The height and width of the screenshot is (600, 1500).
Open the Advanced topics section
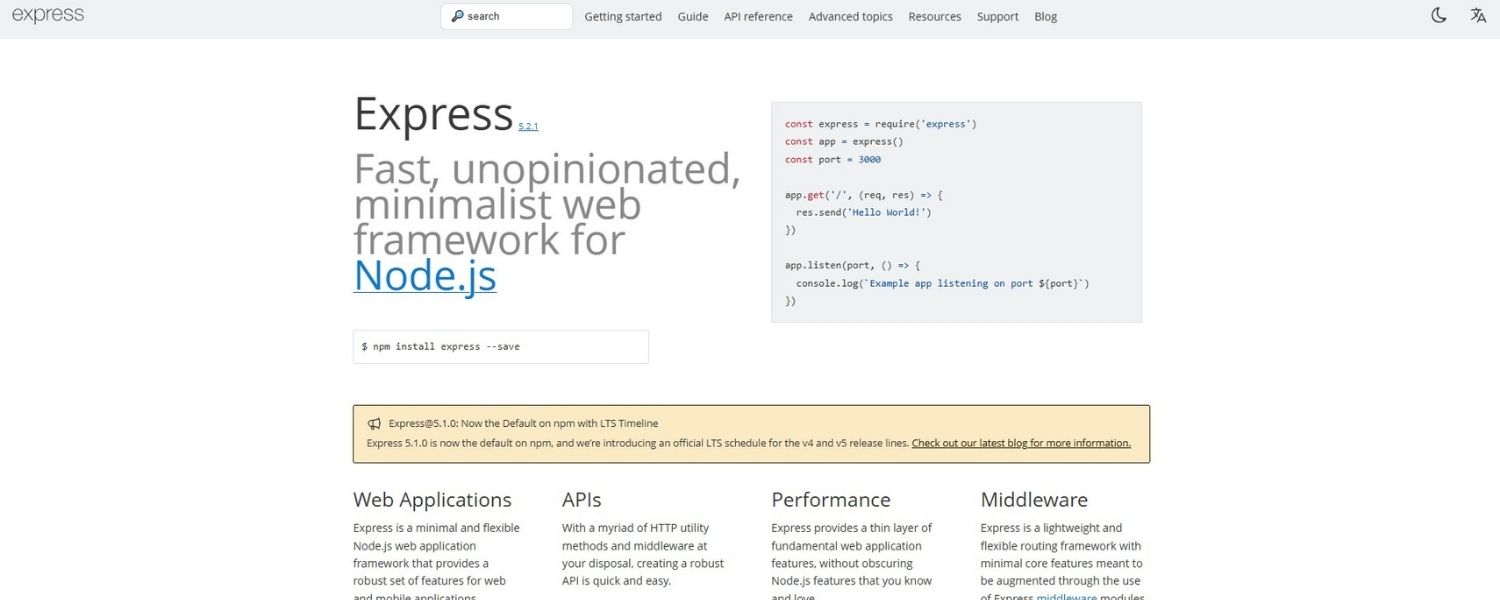[850, 16]
